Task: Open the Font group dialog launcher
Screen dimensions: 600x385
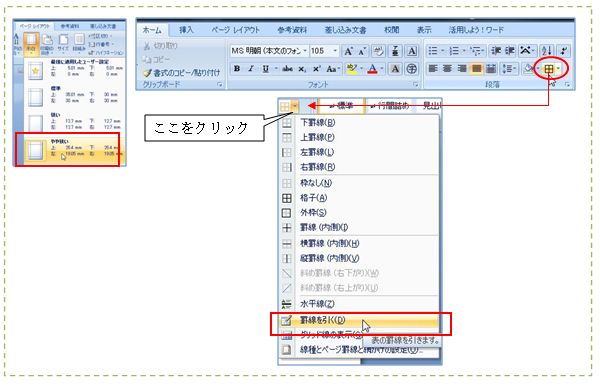Action: coord(415,85)
